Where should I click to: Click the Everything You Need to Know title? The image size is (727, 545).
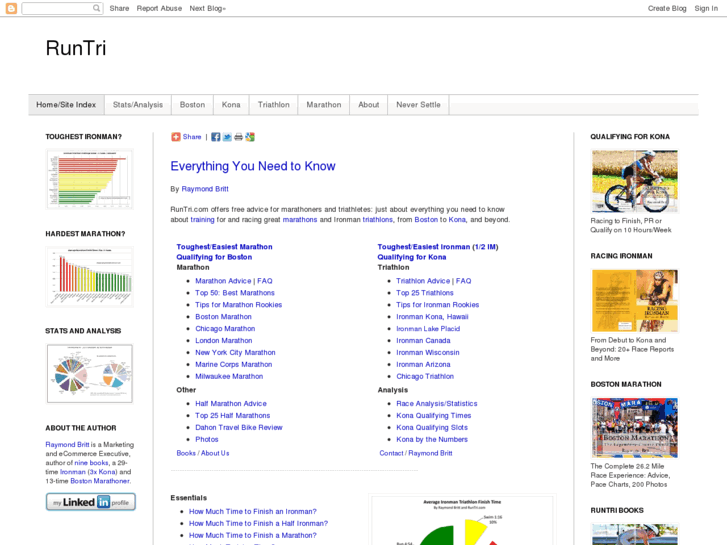(x=253, y=166)
